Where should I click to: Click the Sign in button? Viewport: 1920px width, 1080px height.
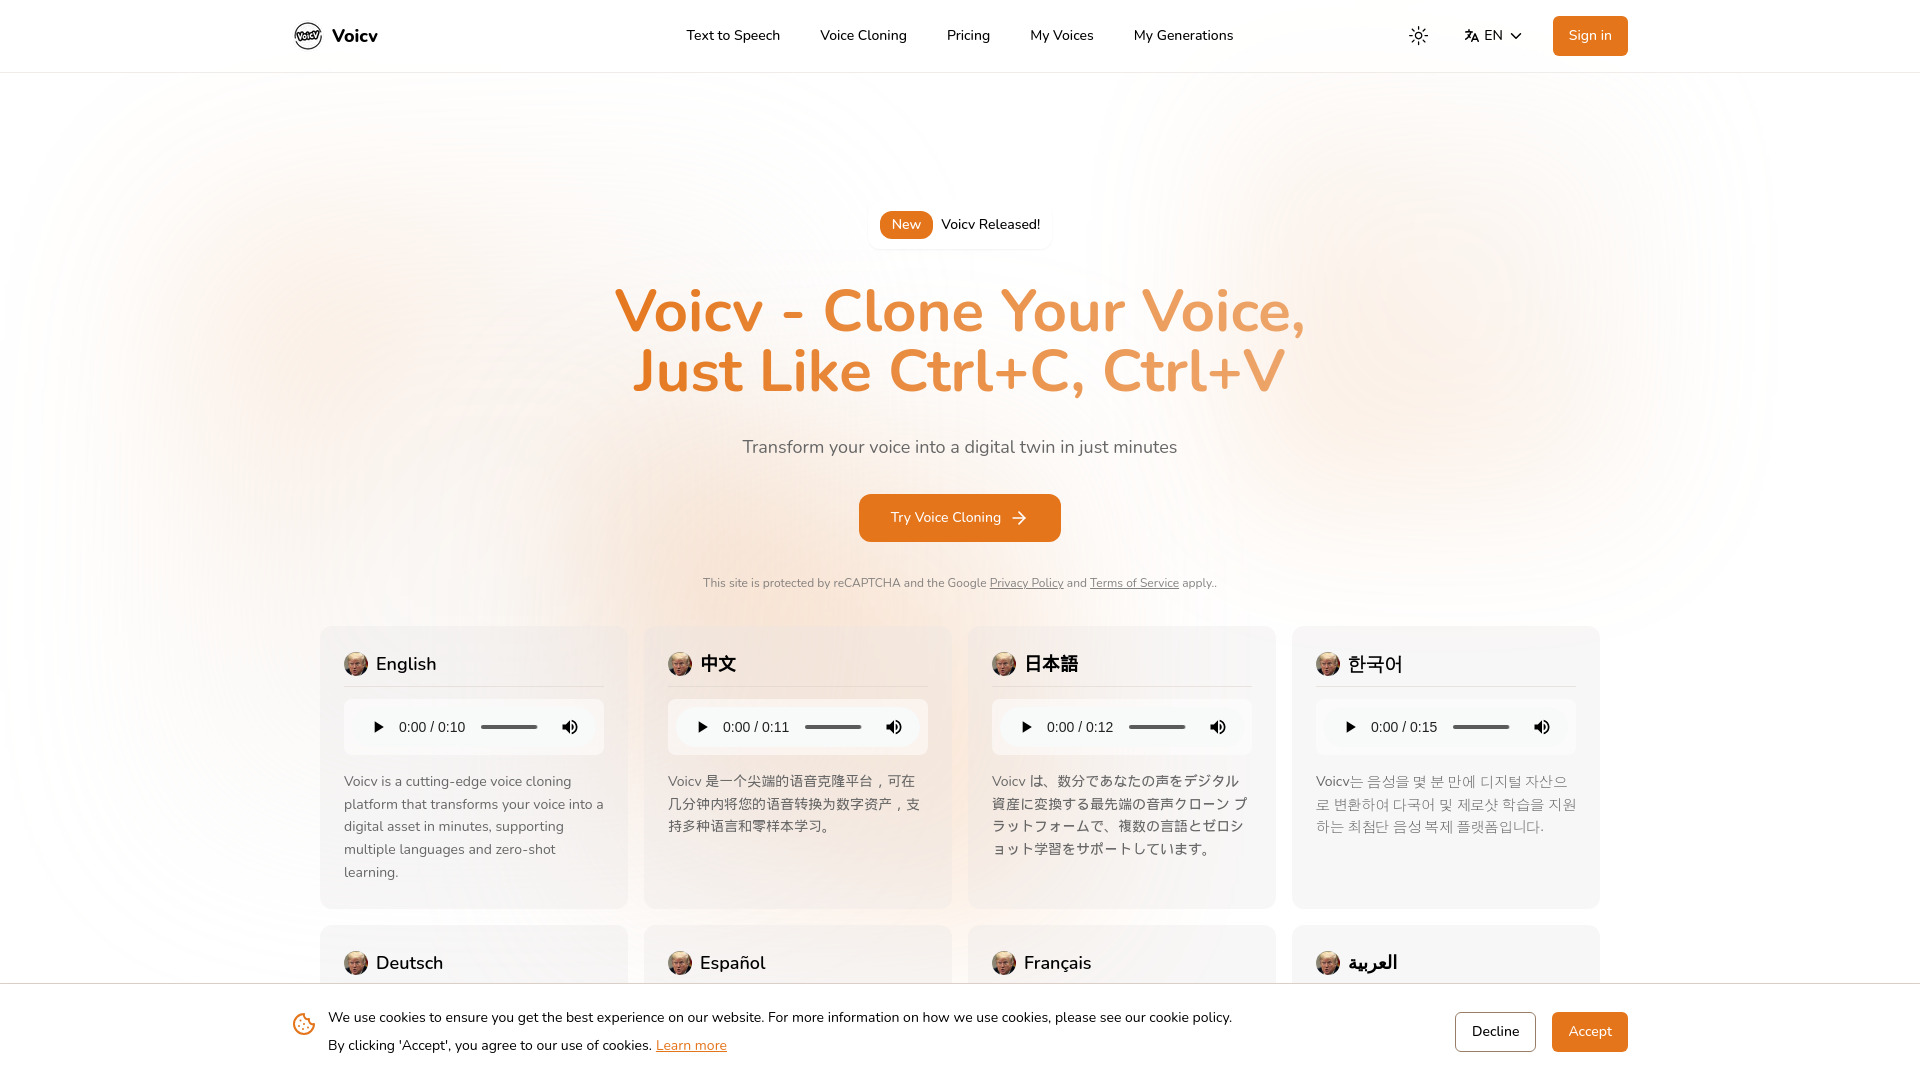pyautogui.click(x=1589, y=36)
